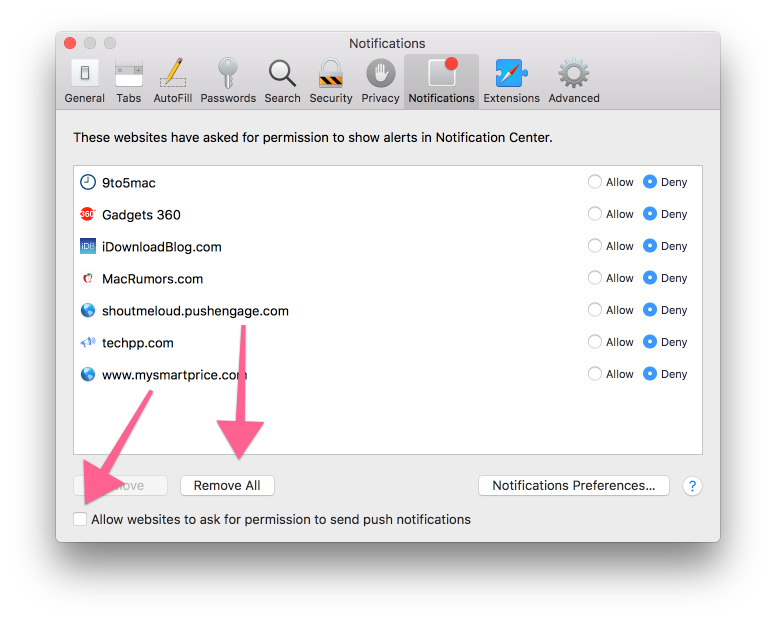
Task: Open Notifications Preferences…
Action: 574,485
